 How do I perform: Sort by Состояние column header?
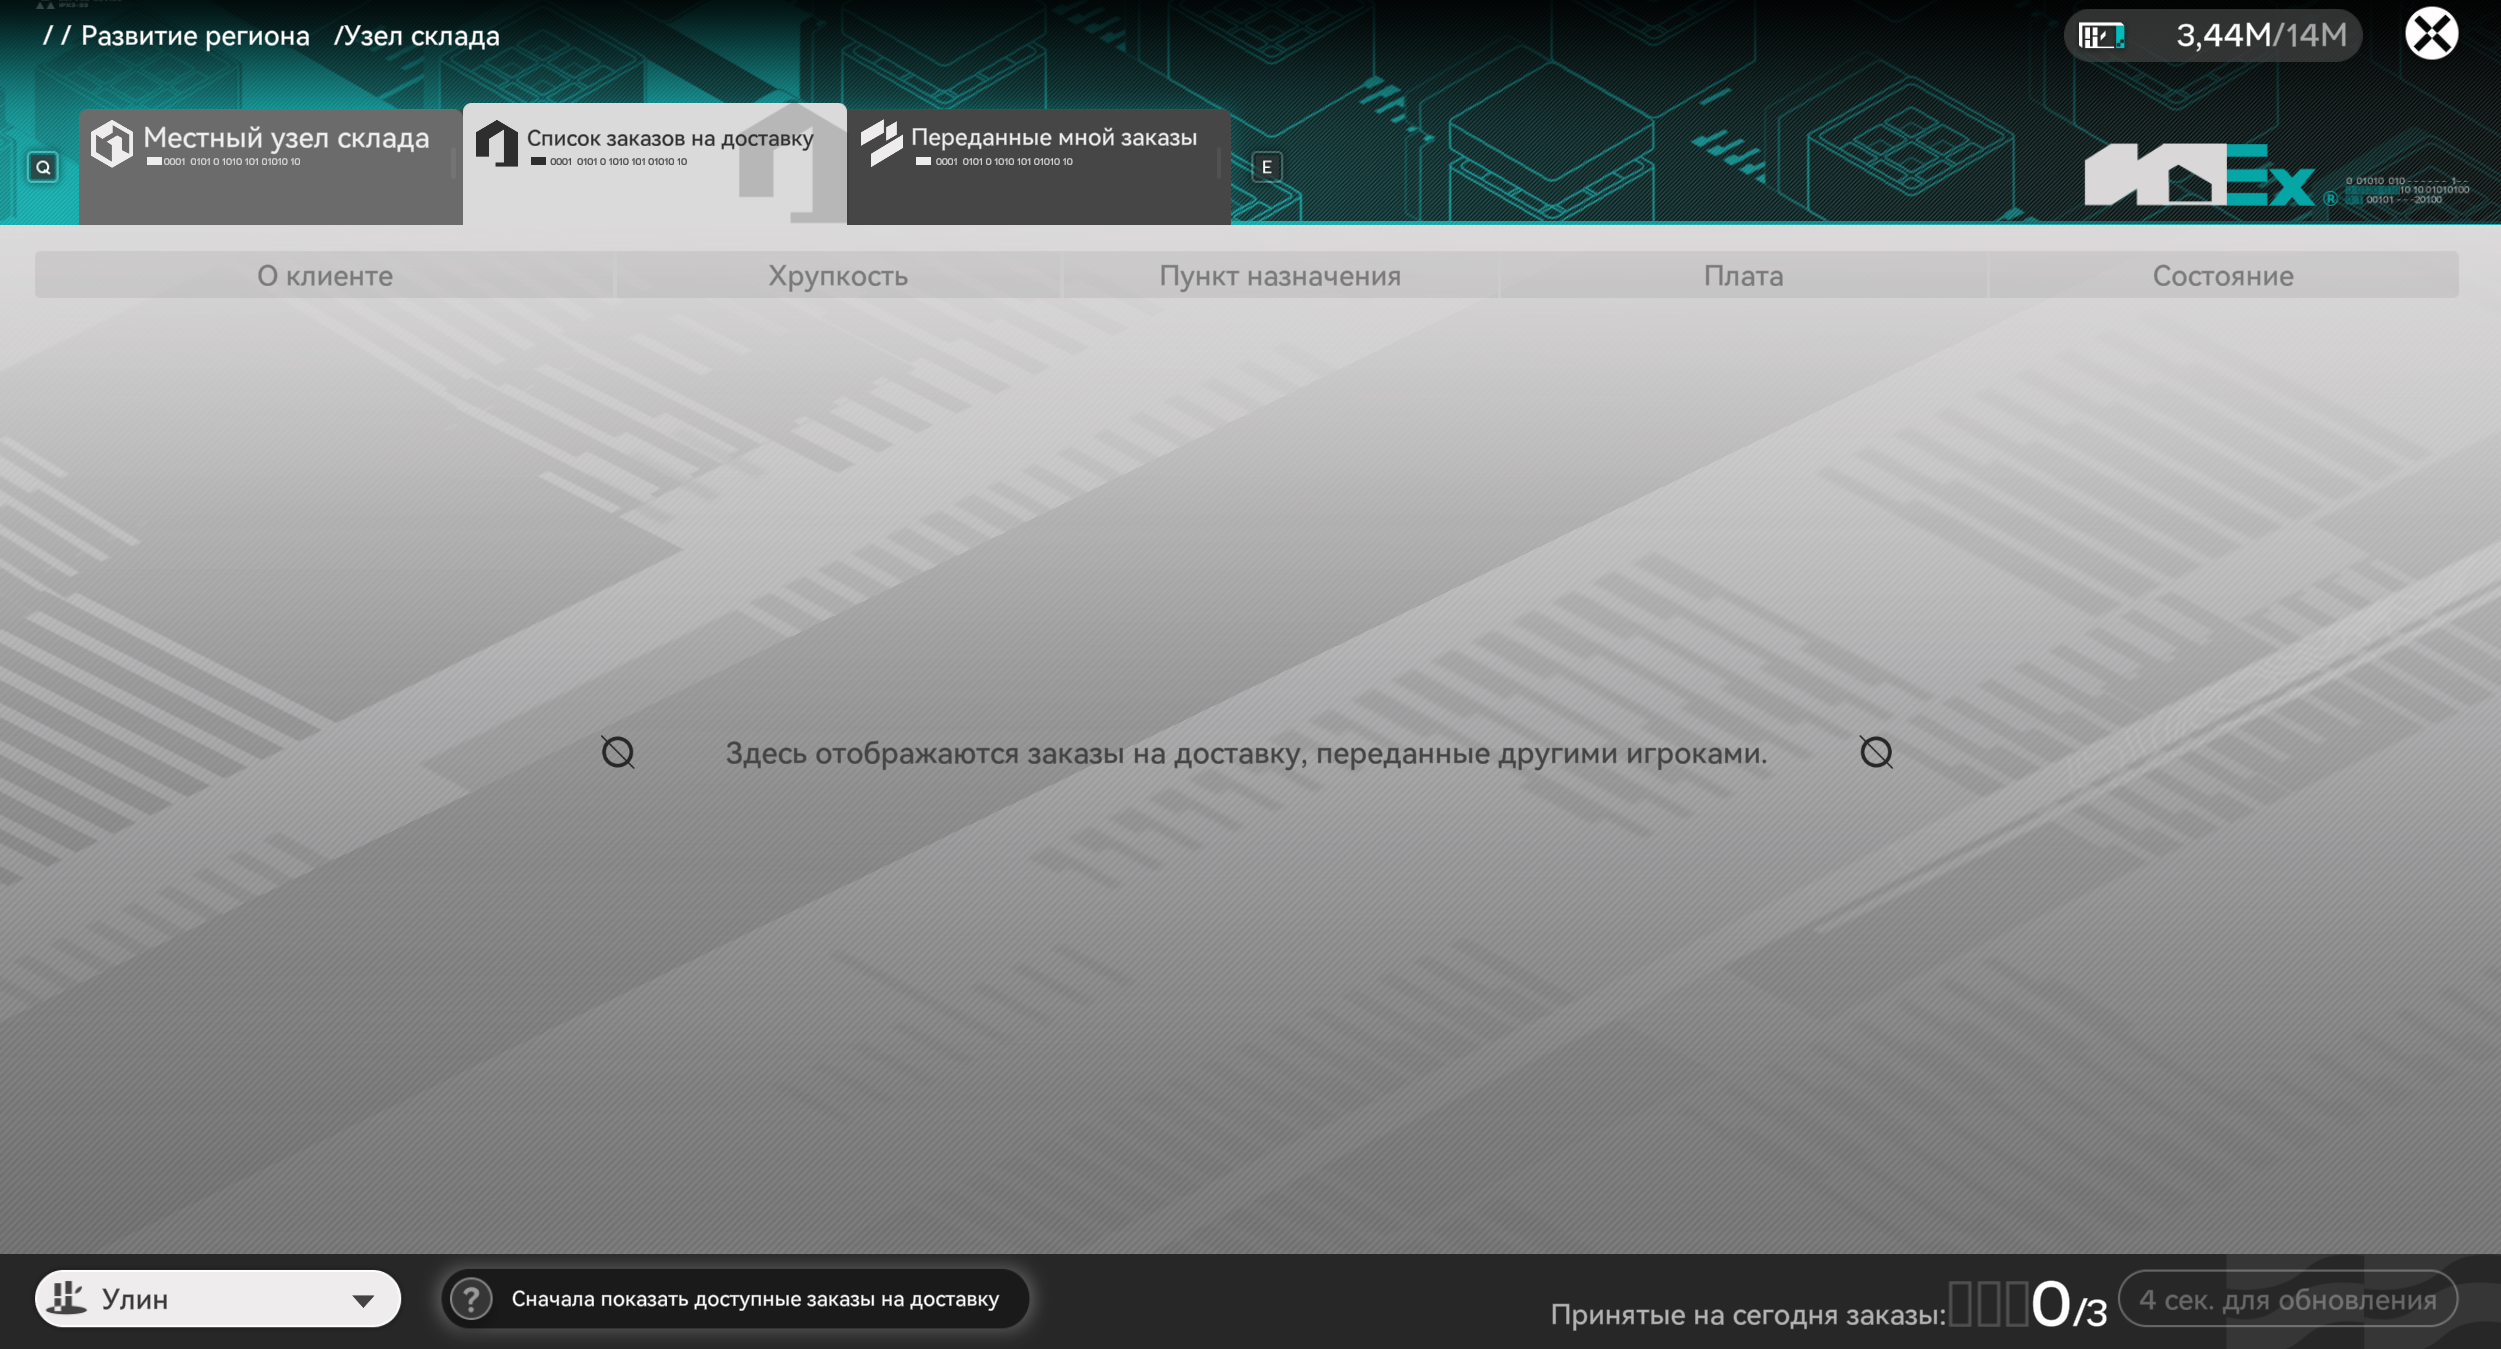pos(2223,275)
